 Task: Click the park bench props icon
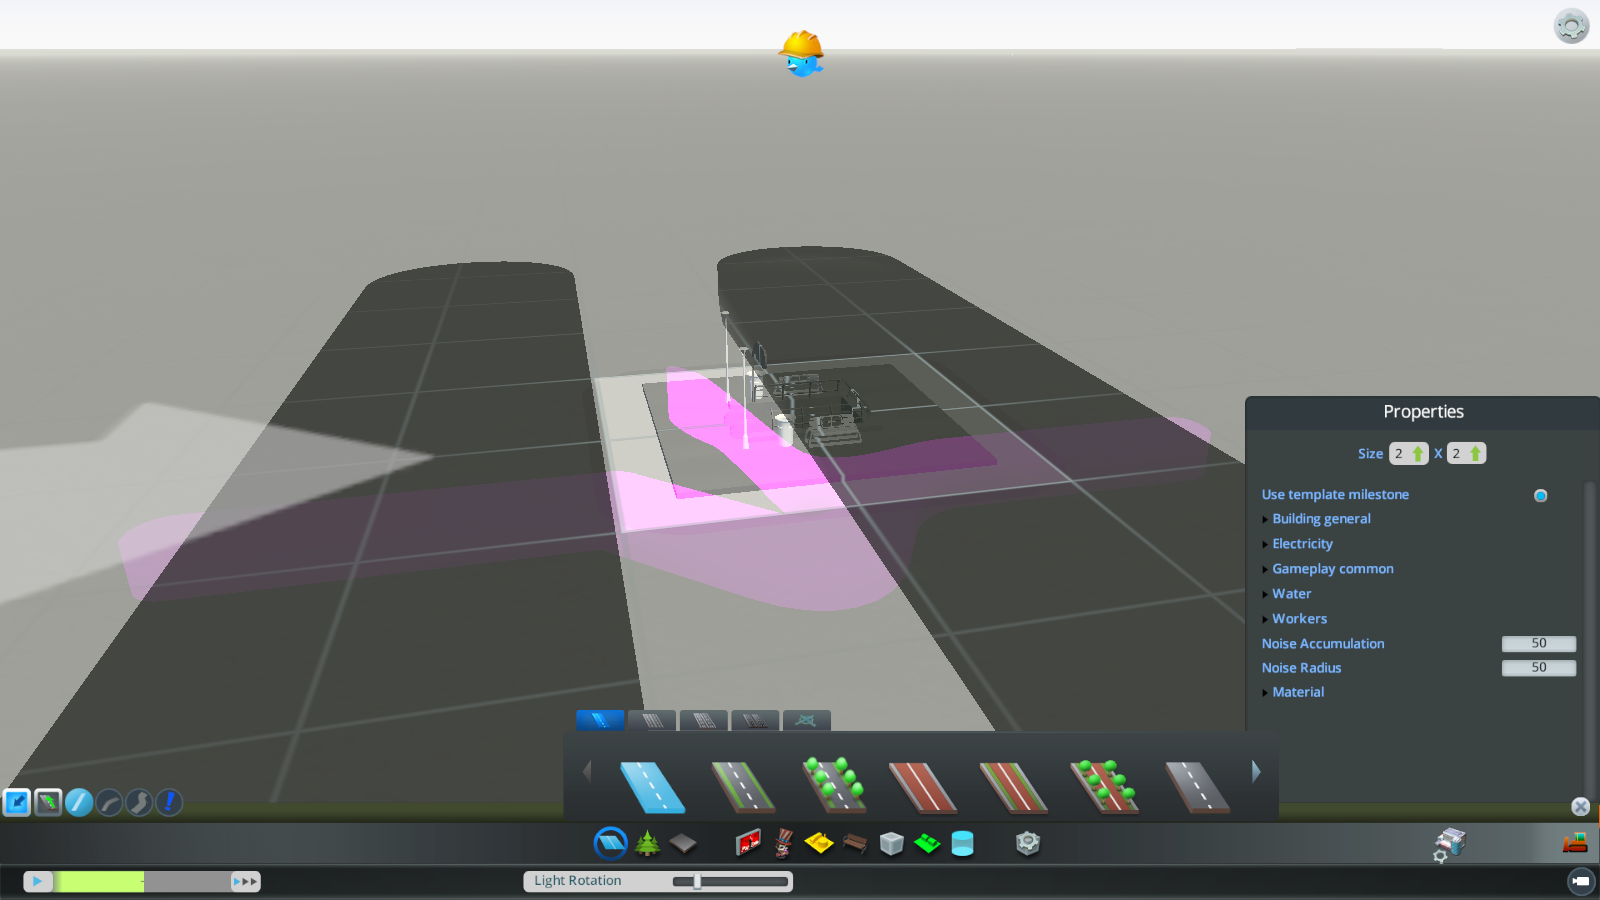(x=855, y=844)
